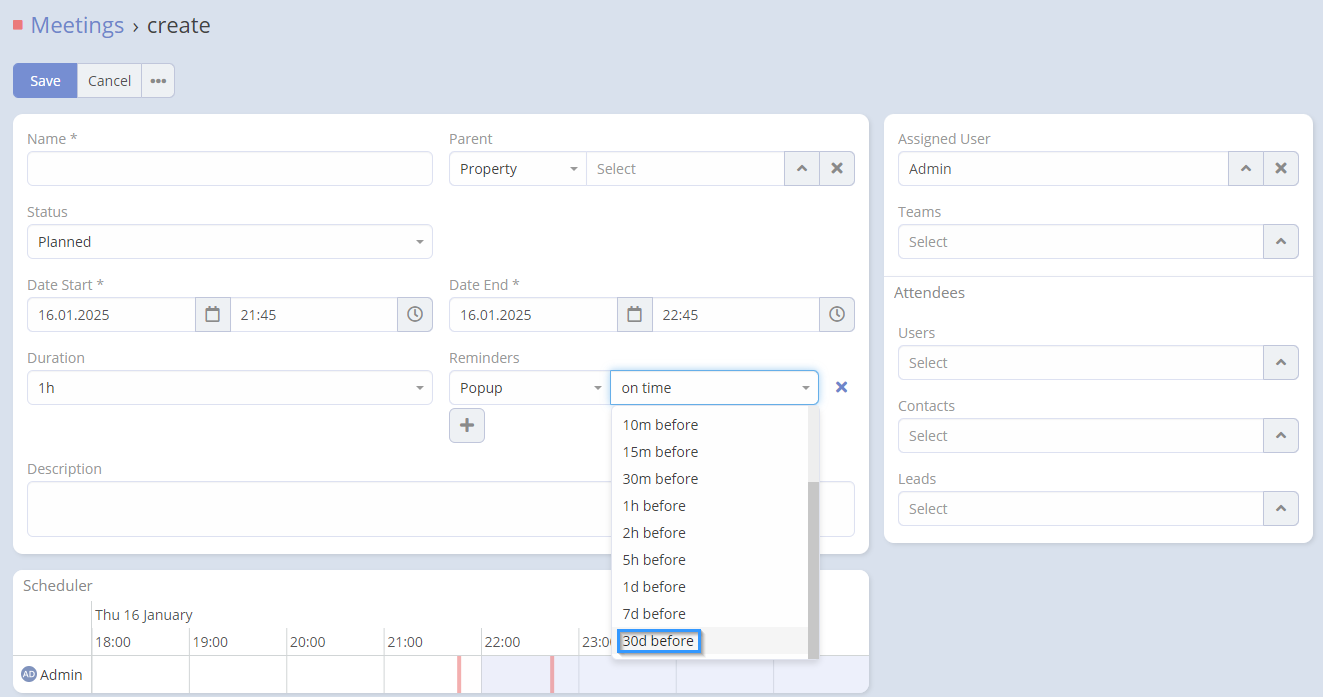This screenshot has height=697, width=1323.
Task: Open the three-dots more actions menu
Action: click(x=158, y=81)
